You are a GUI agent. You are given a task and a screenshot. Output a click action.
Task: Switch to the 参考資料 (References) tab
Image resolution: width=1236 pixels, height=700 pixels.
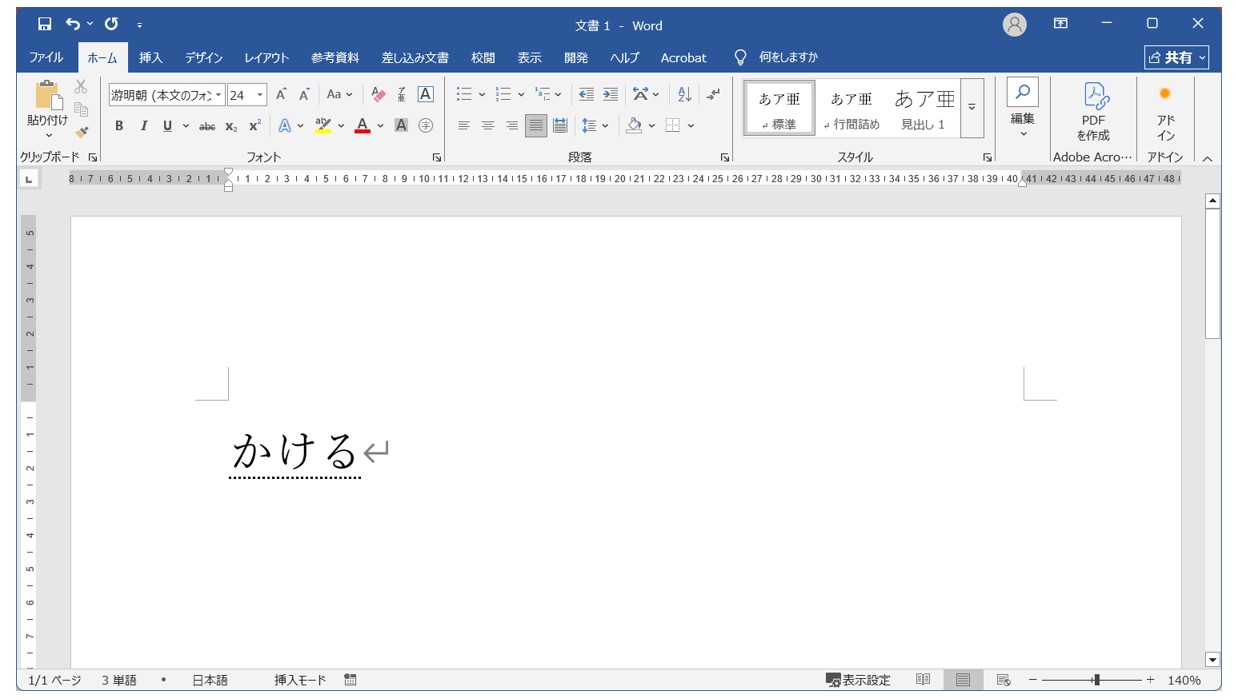(x=335, y=58)
